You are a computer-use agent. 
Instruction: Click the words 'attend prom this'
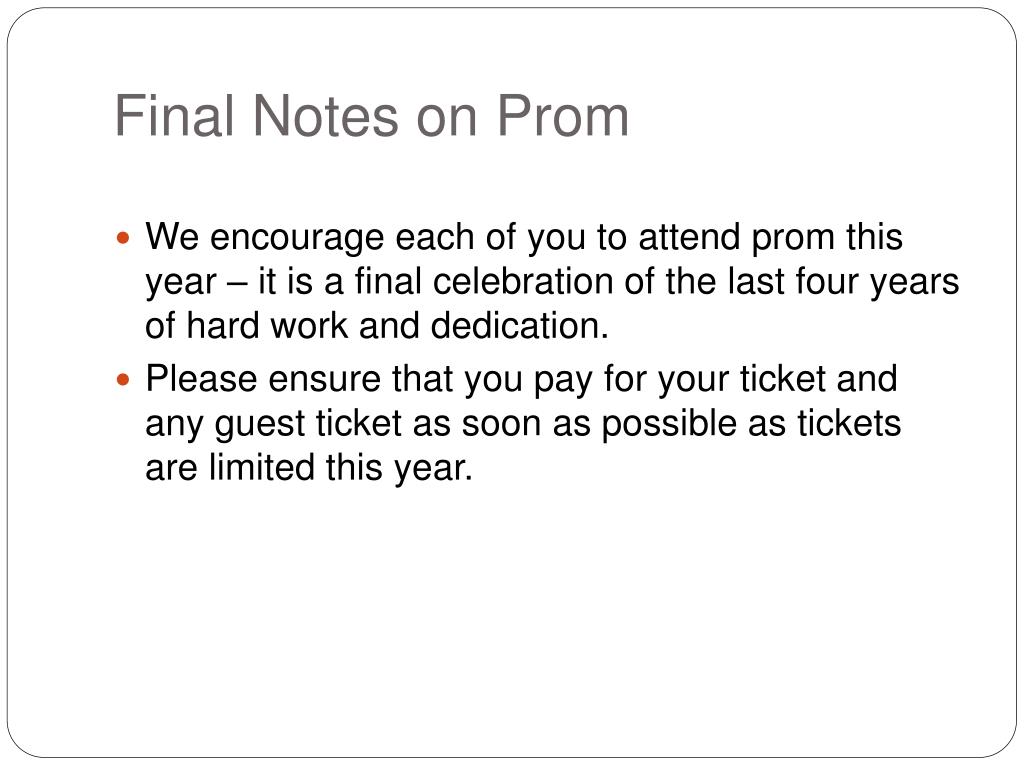point(771,238)
